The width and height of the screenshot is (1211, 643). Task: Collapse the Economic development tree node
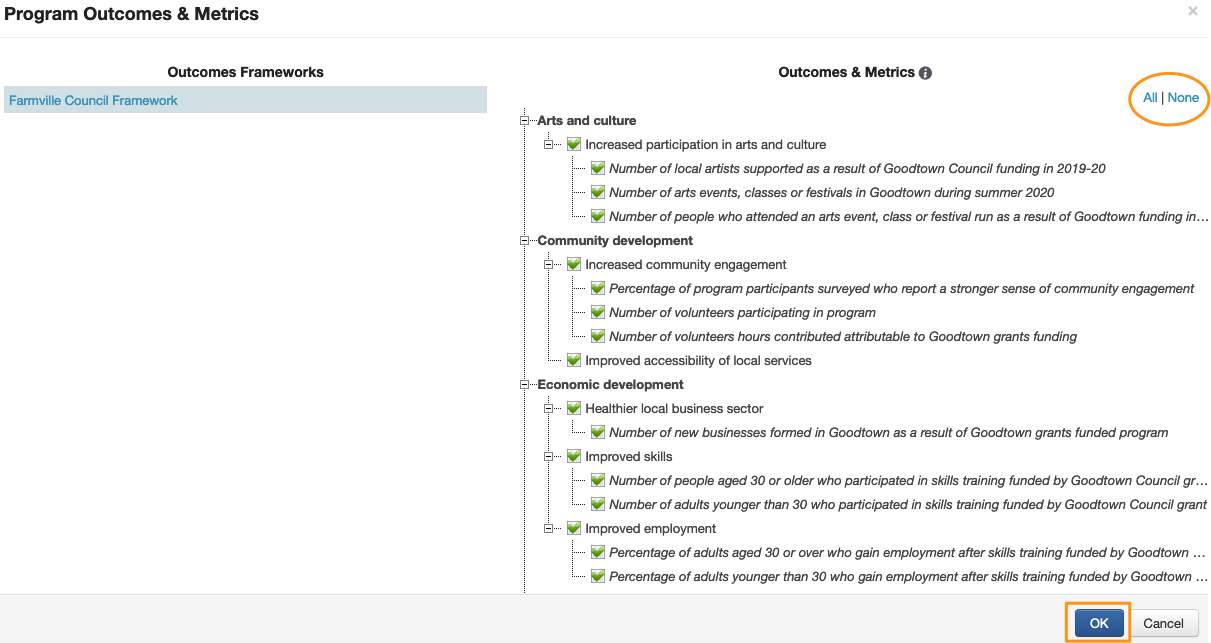(525, 385)
